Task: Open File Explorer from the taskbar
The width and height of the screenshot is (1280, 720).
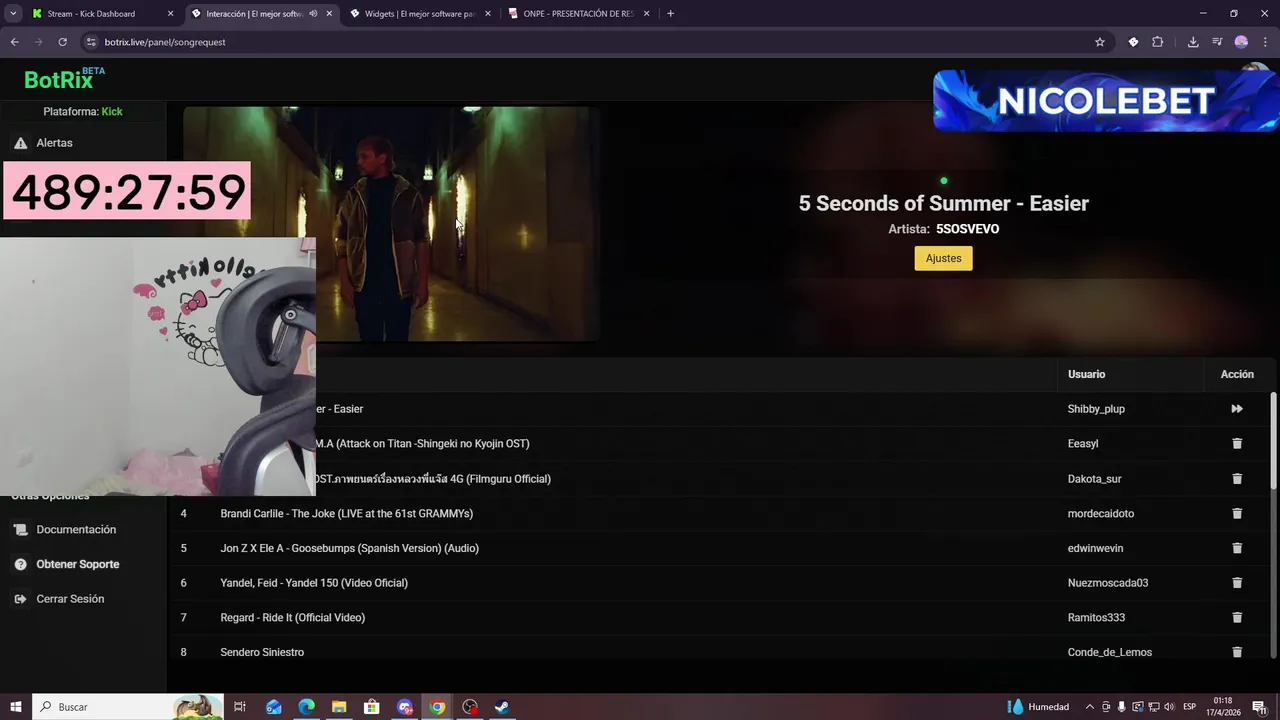Action: pyautogui.click(x=339, y=707)
